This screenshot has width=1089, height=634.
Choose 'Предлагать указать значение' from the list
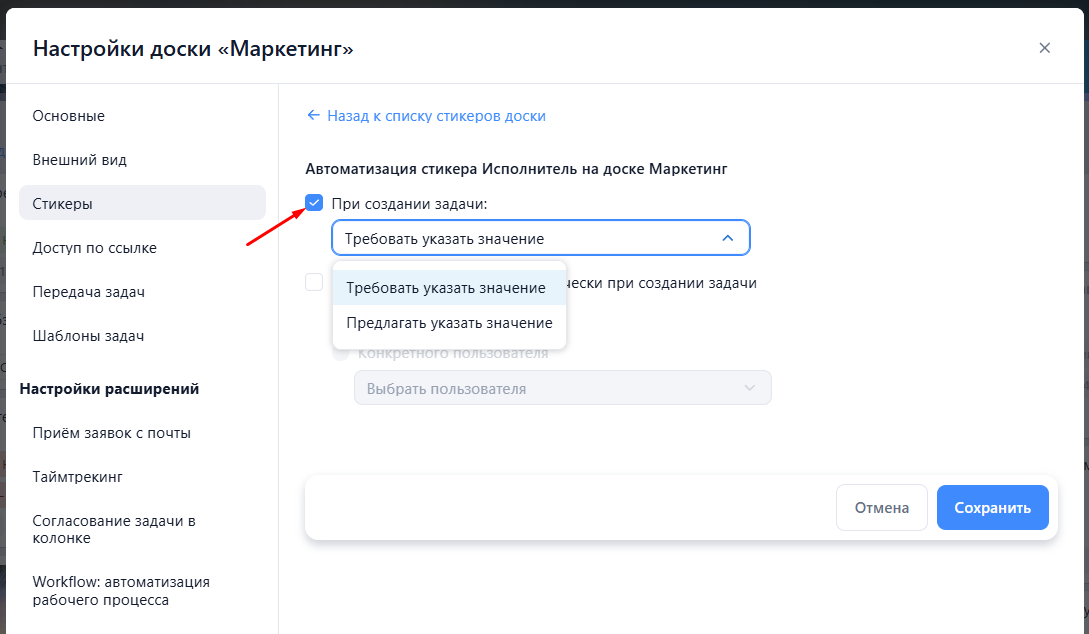pyautogui.click(x=449, y=323)
